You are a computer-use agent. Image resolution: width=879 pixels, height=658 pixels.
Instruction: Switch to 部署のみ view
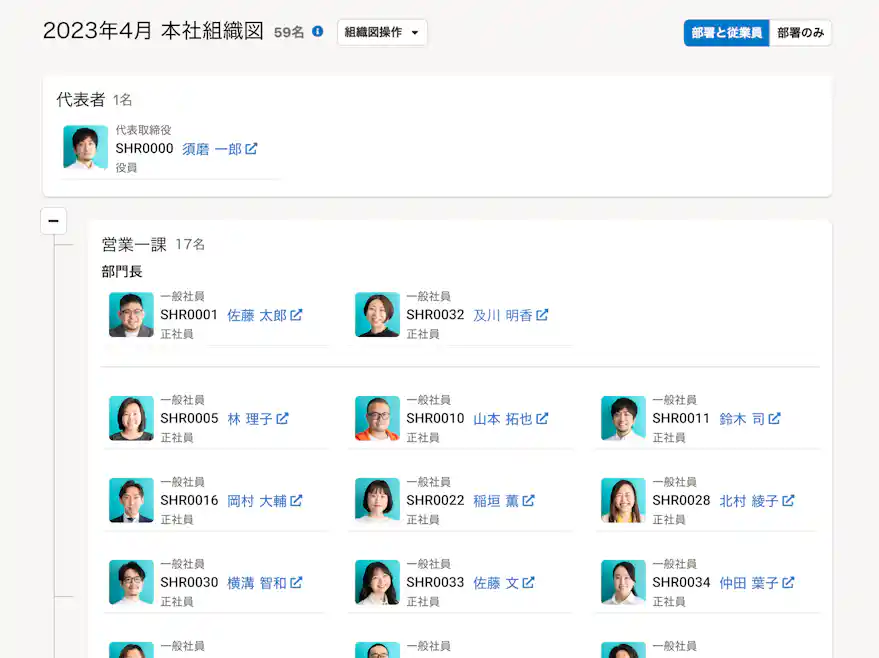pyautogui.click(x=801, y=33)
